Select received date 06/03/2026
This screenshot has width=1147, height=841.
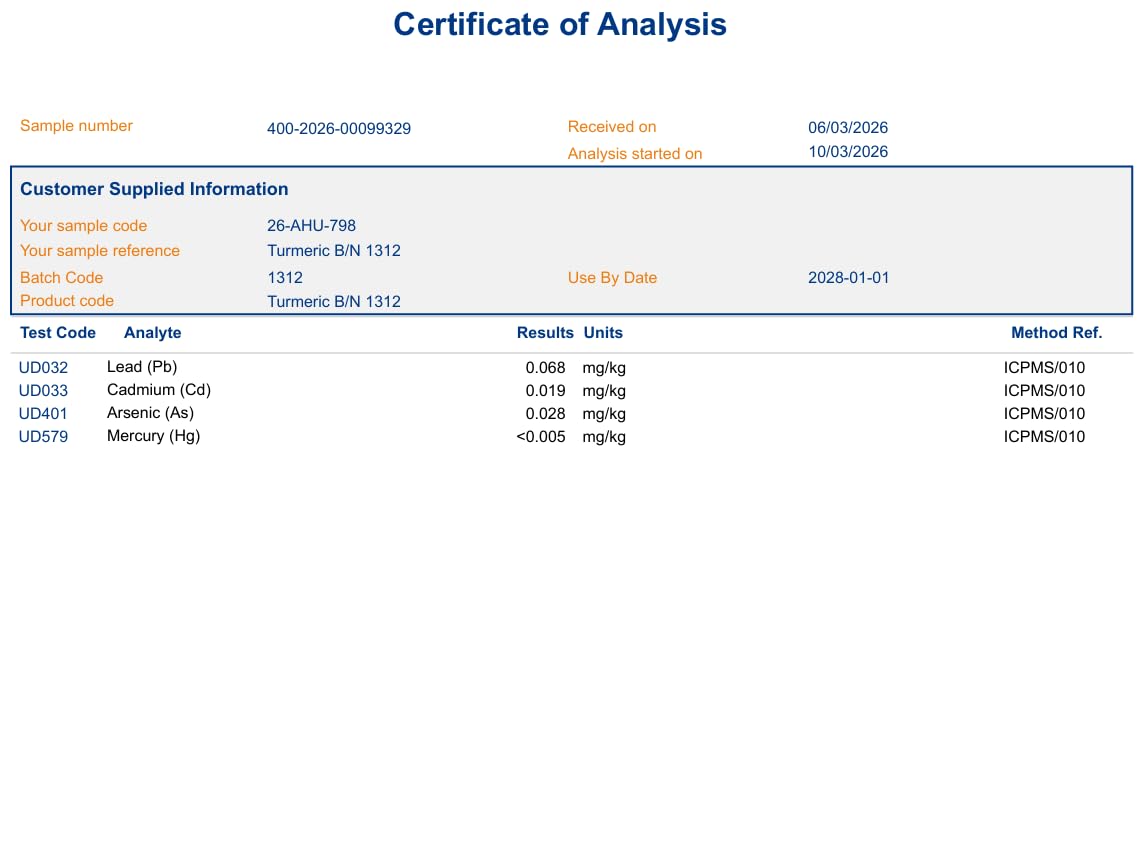848,127
